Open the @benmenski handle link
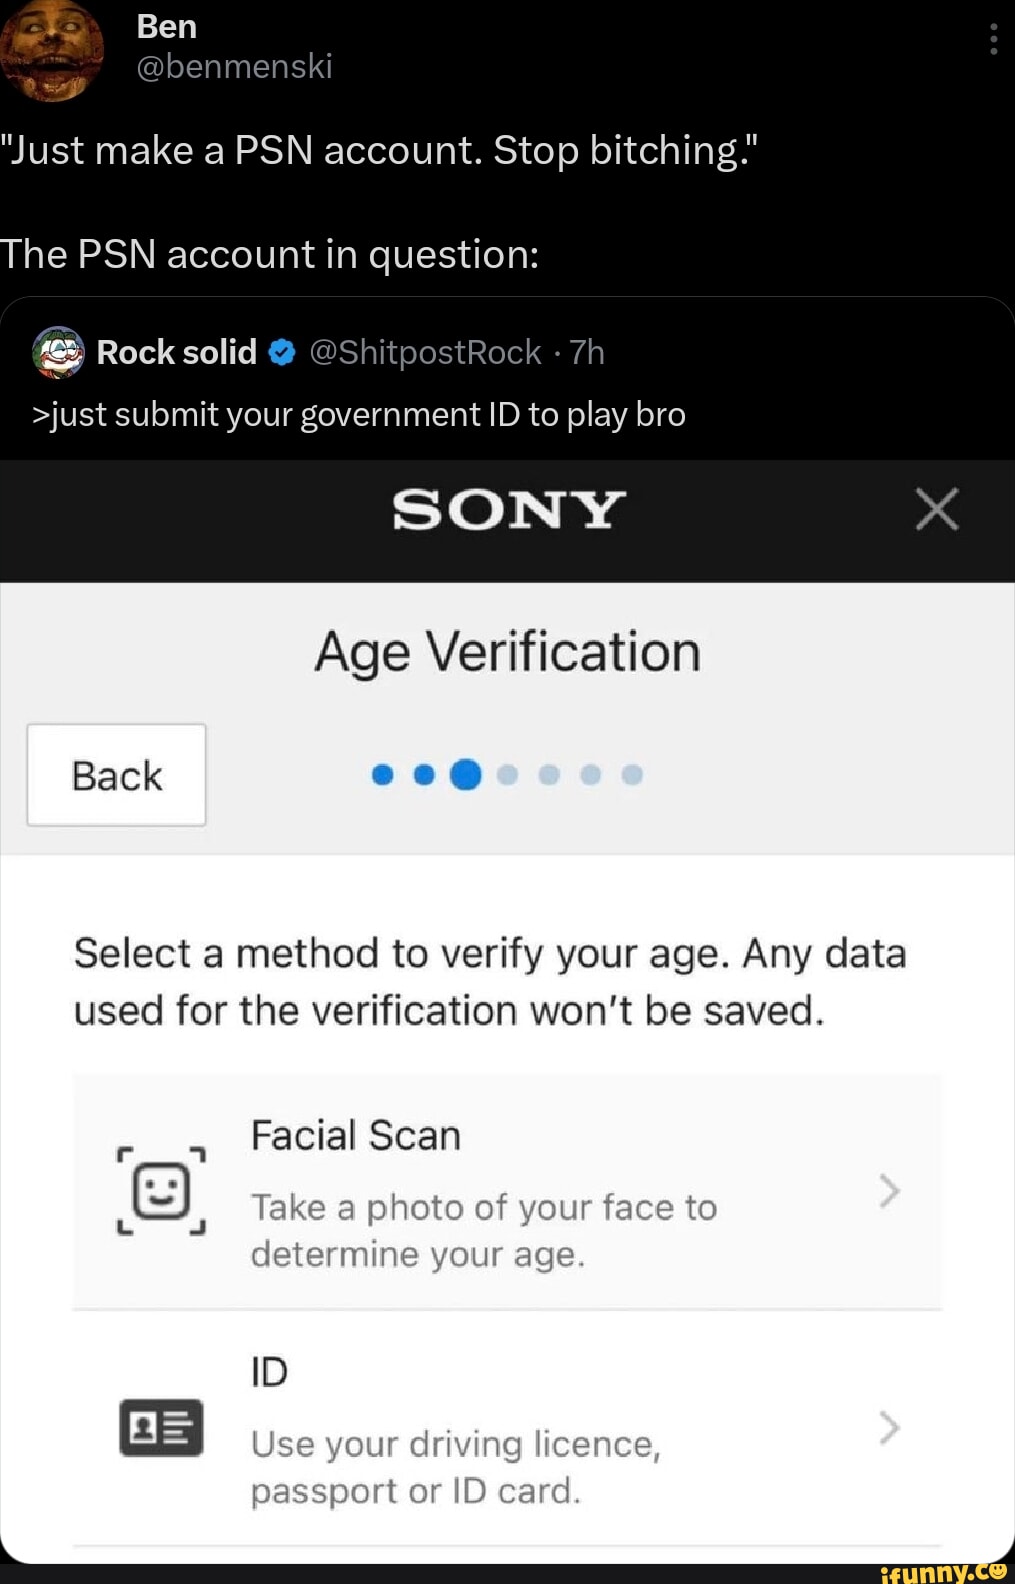Viewport: 1015px width, 1584px height. click(x=234, y=66)
